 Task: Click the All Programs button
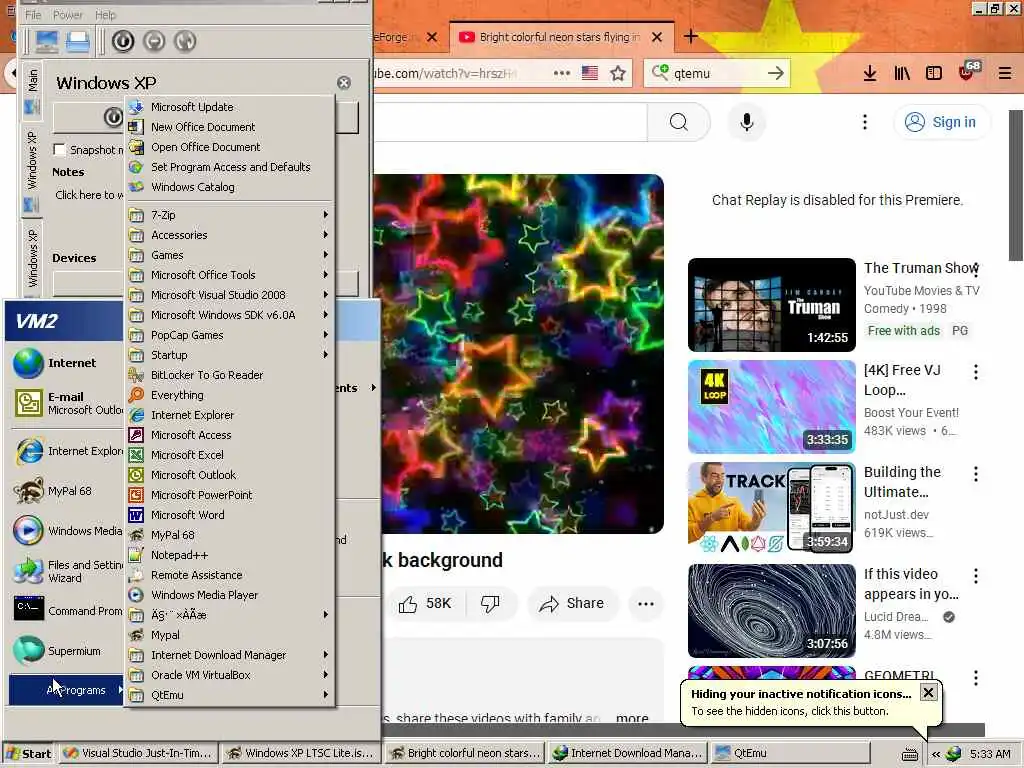click(x=66, y=690)
